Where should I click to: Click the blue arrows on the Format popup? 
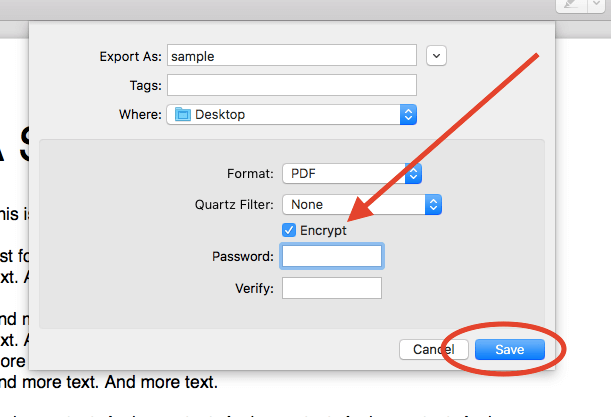pos(414,174)
